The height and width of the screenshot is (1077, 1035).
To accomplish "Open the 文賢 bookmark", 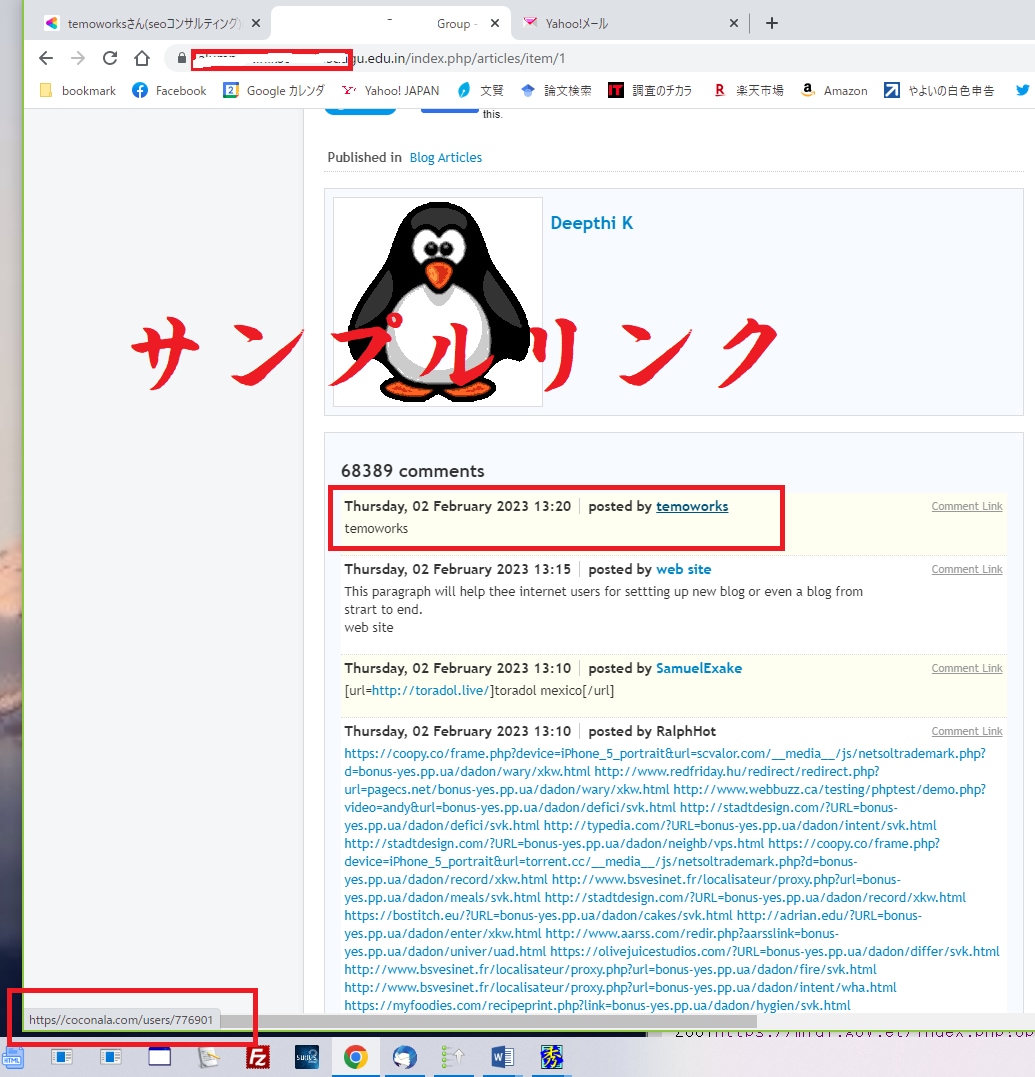I will click(x=481, y=91).
